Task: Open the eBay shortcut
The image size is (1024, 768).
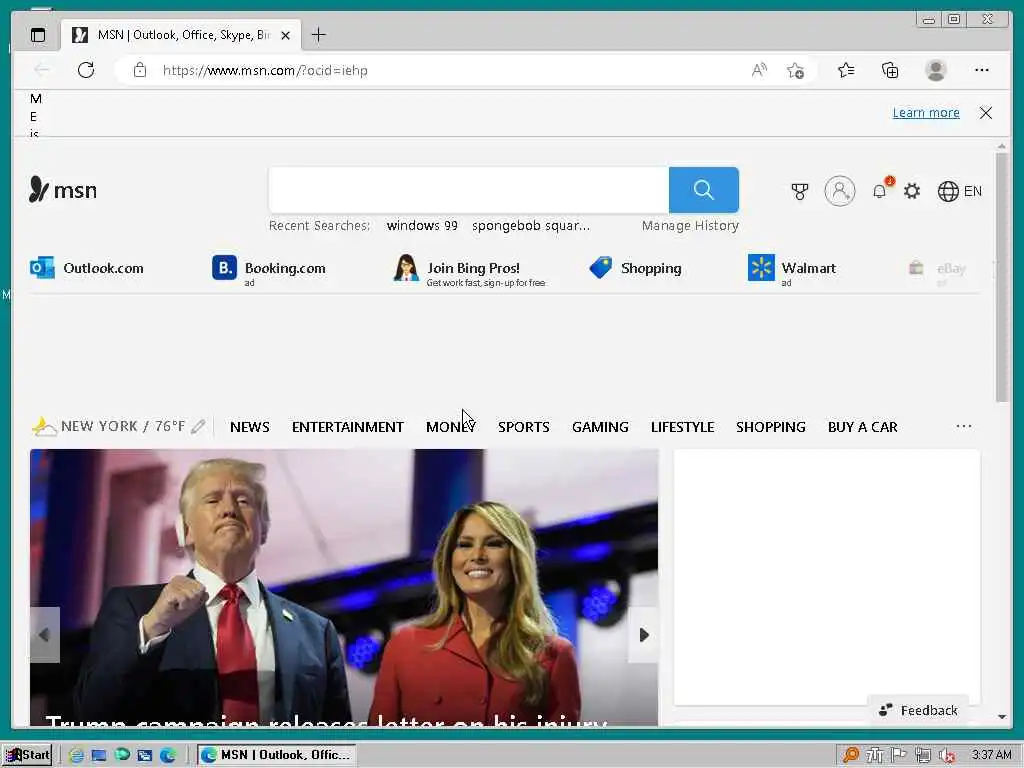Action: pyautogui.click(x=937, y=270)
